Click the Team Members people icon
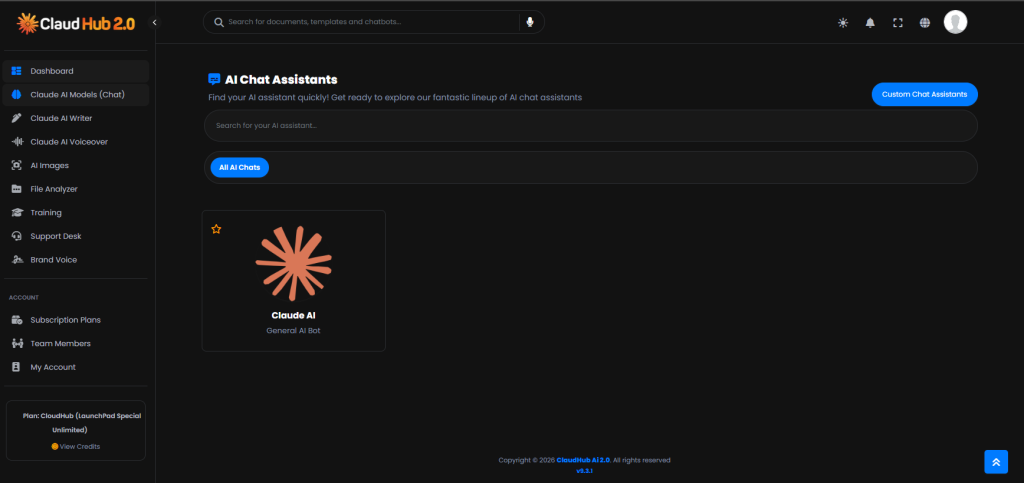This screenshot has width=1024, height=483. [x=17, y=343]
